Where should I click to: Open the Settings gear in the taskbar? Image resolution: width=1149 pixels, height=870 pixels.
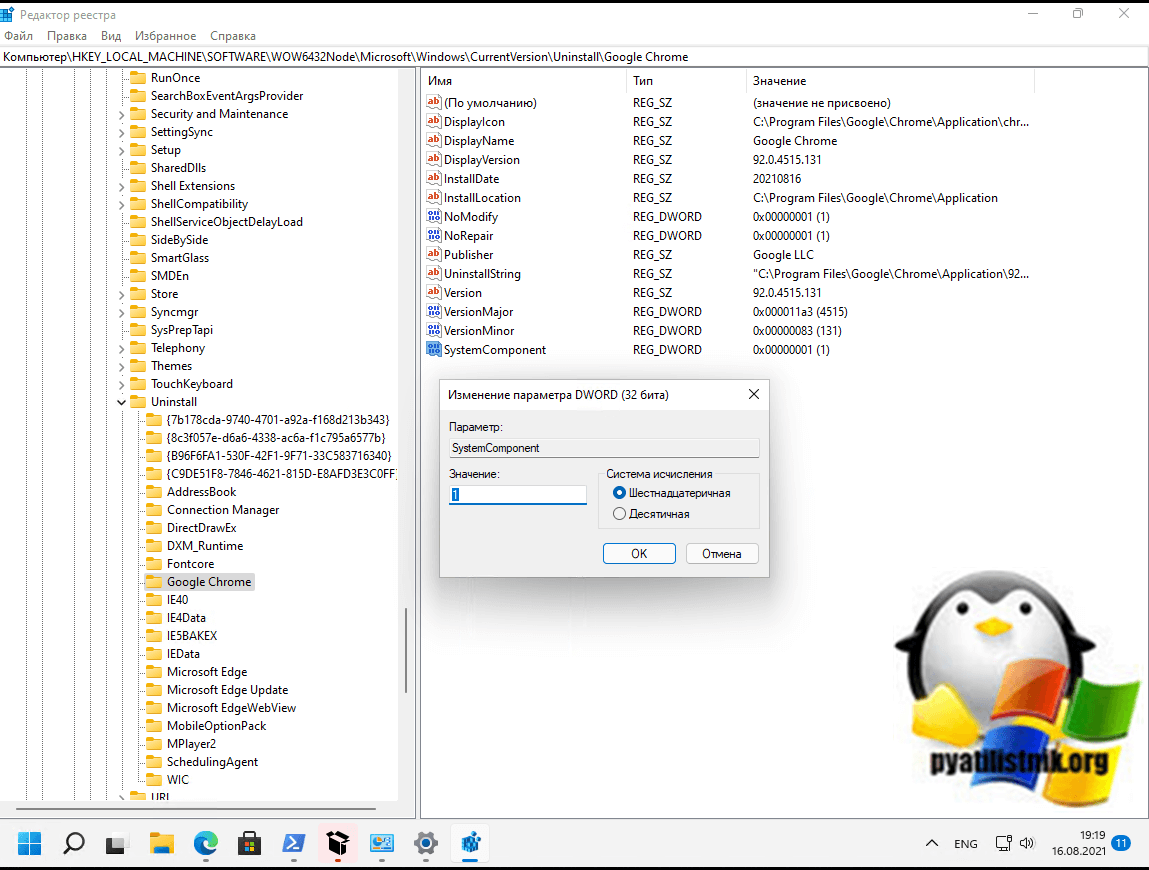(426, 843)
